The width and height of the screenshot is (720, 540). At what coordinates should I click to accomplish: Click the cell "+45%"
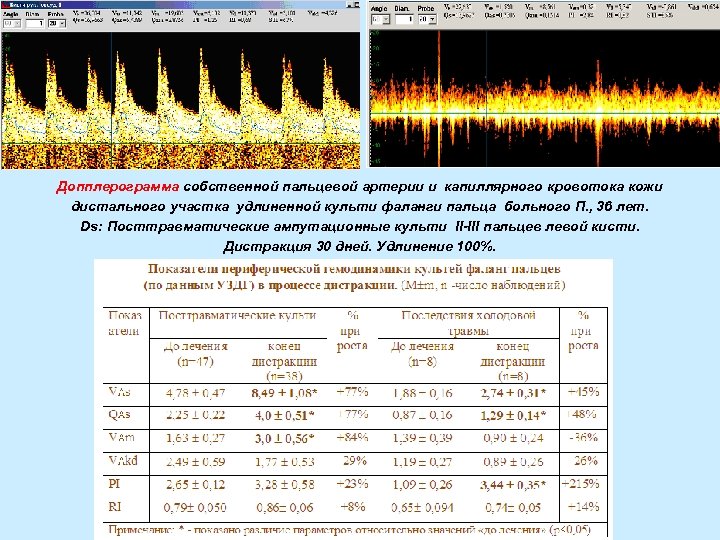click(x=583, y=392)
